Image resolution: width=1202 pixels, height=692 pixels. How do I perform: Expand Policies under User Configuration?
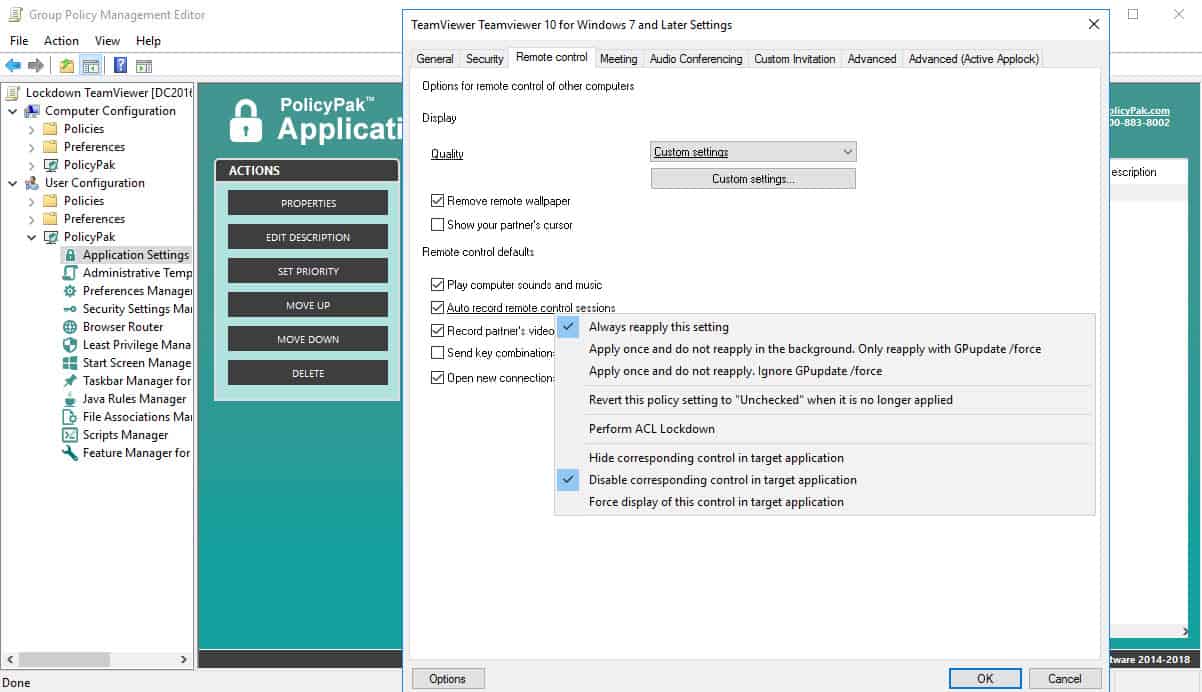(x=31, y=201)
